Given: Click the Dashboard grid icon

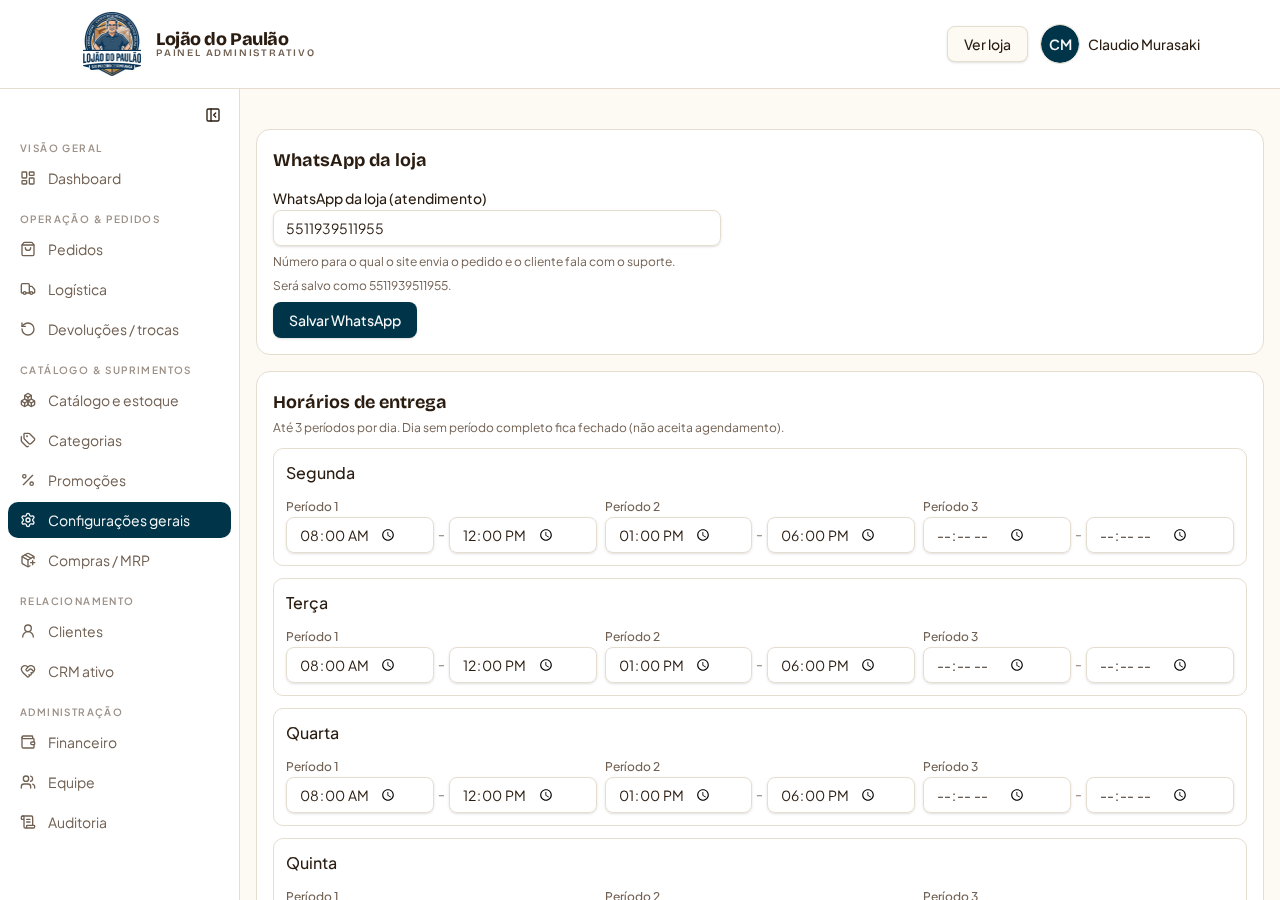Looking at the screenshot, I should pyautogui.click(x=28, y=178).
